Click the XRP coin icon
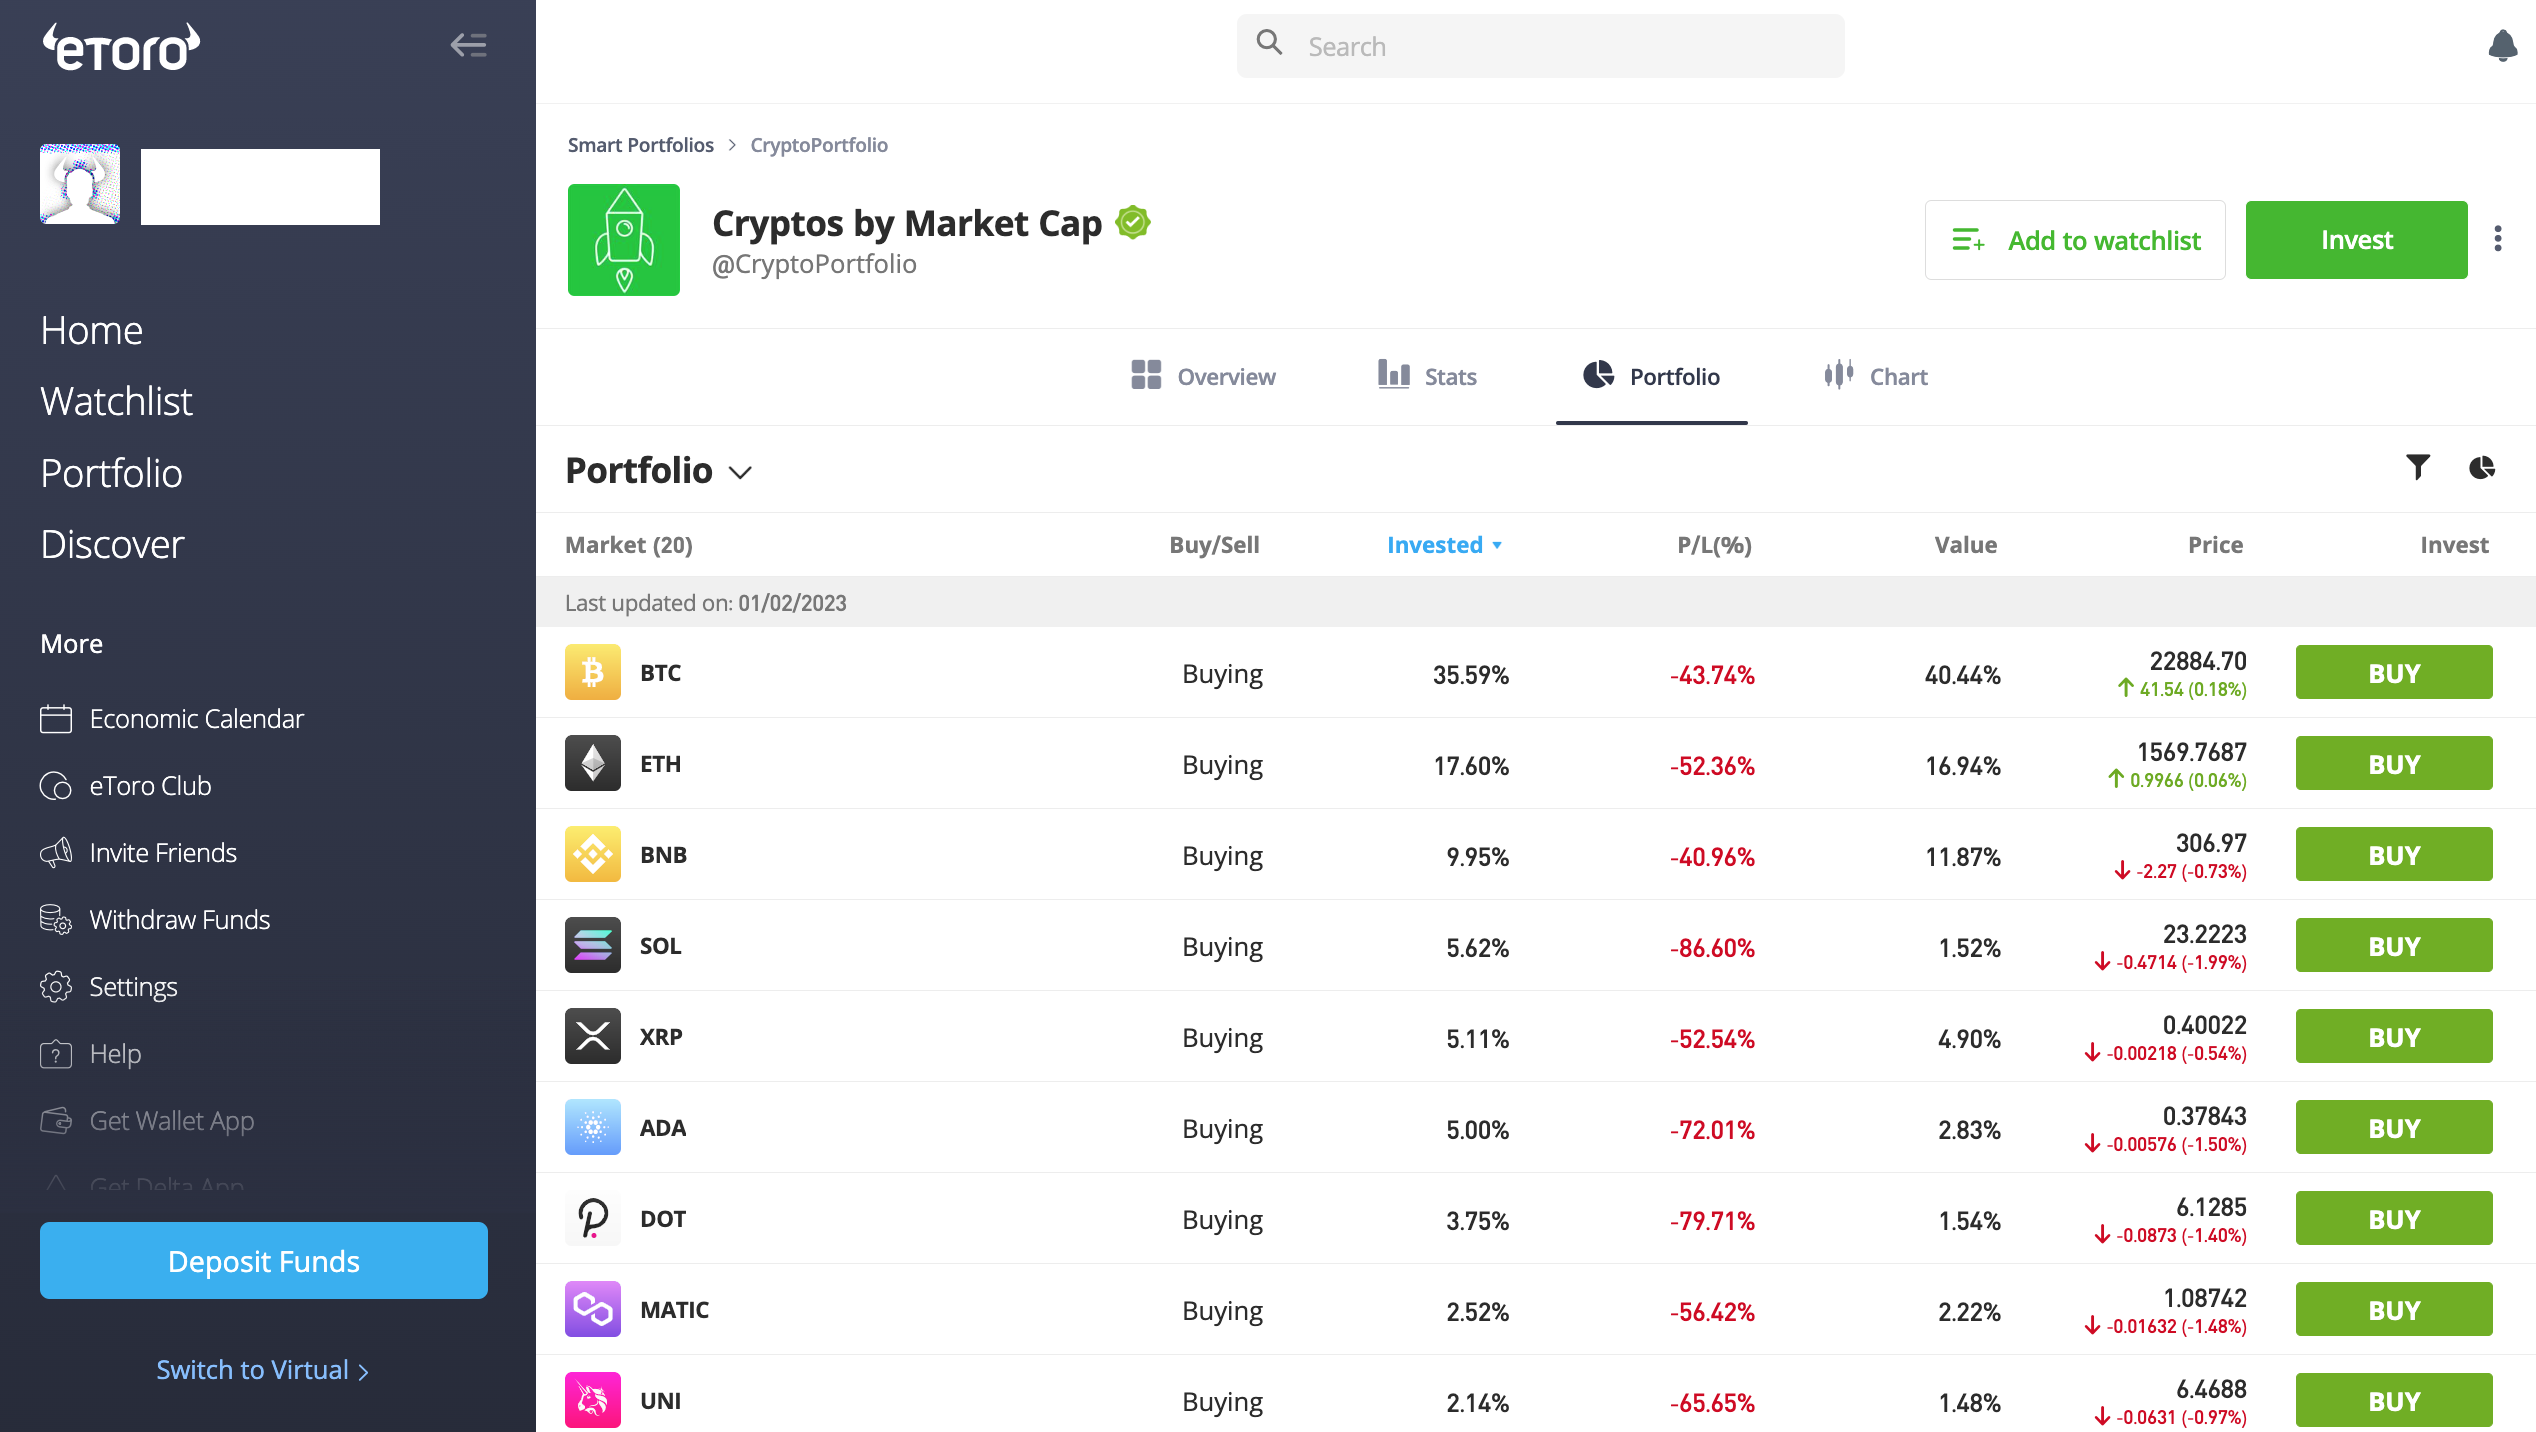The width and height of the screenshot is (2536, 1432). (x=593, y=1036)
